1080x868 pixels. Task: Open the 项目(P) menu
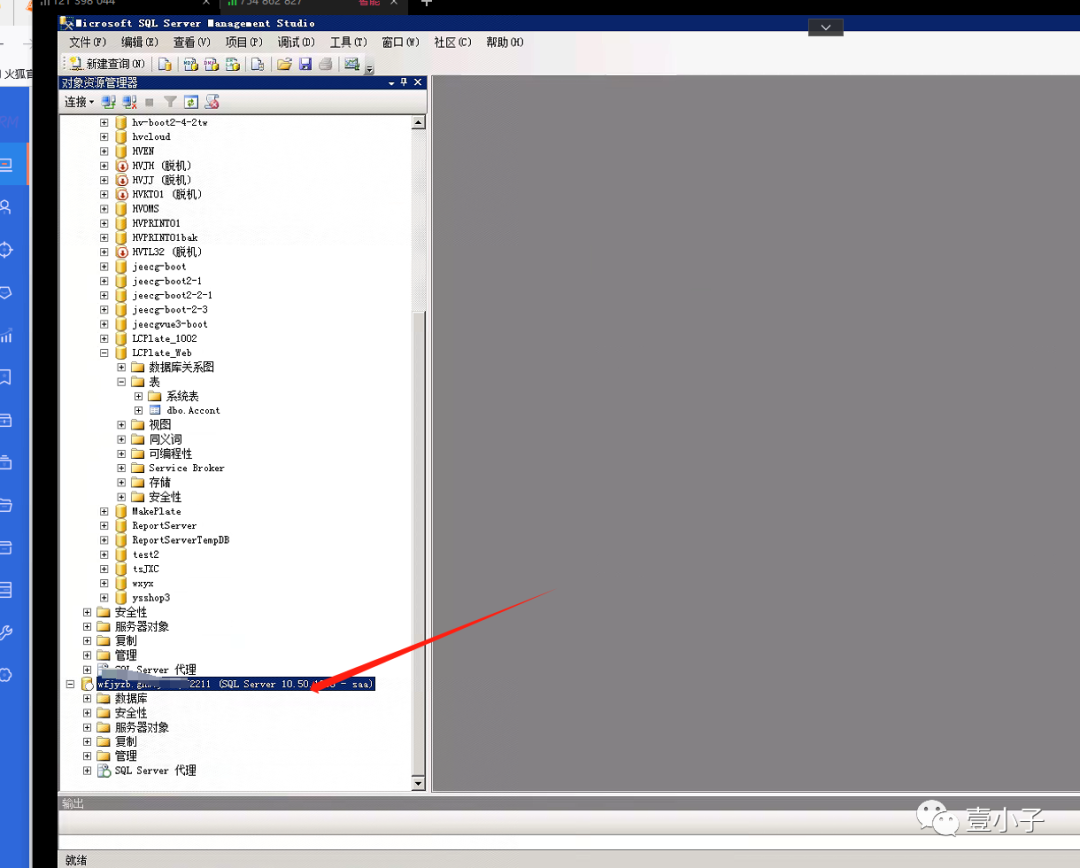(244, 42)
